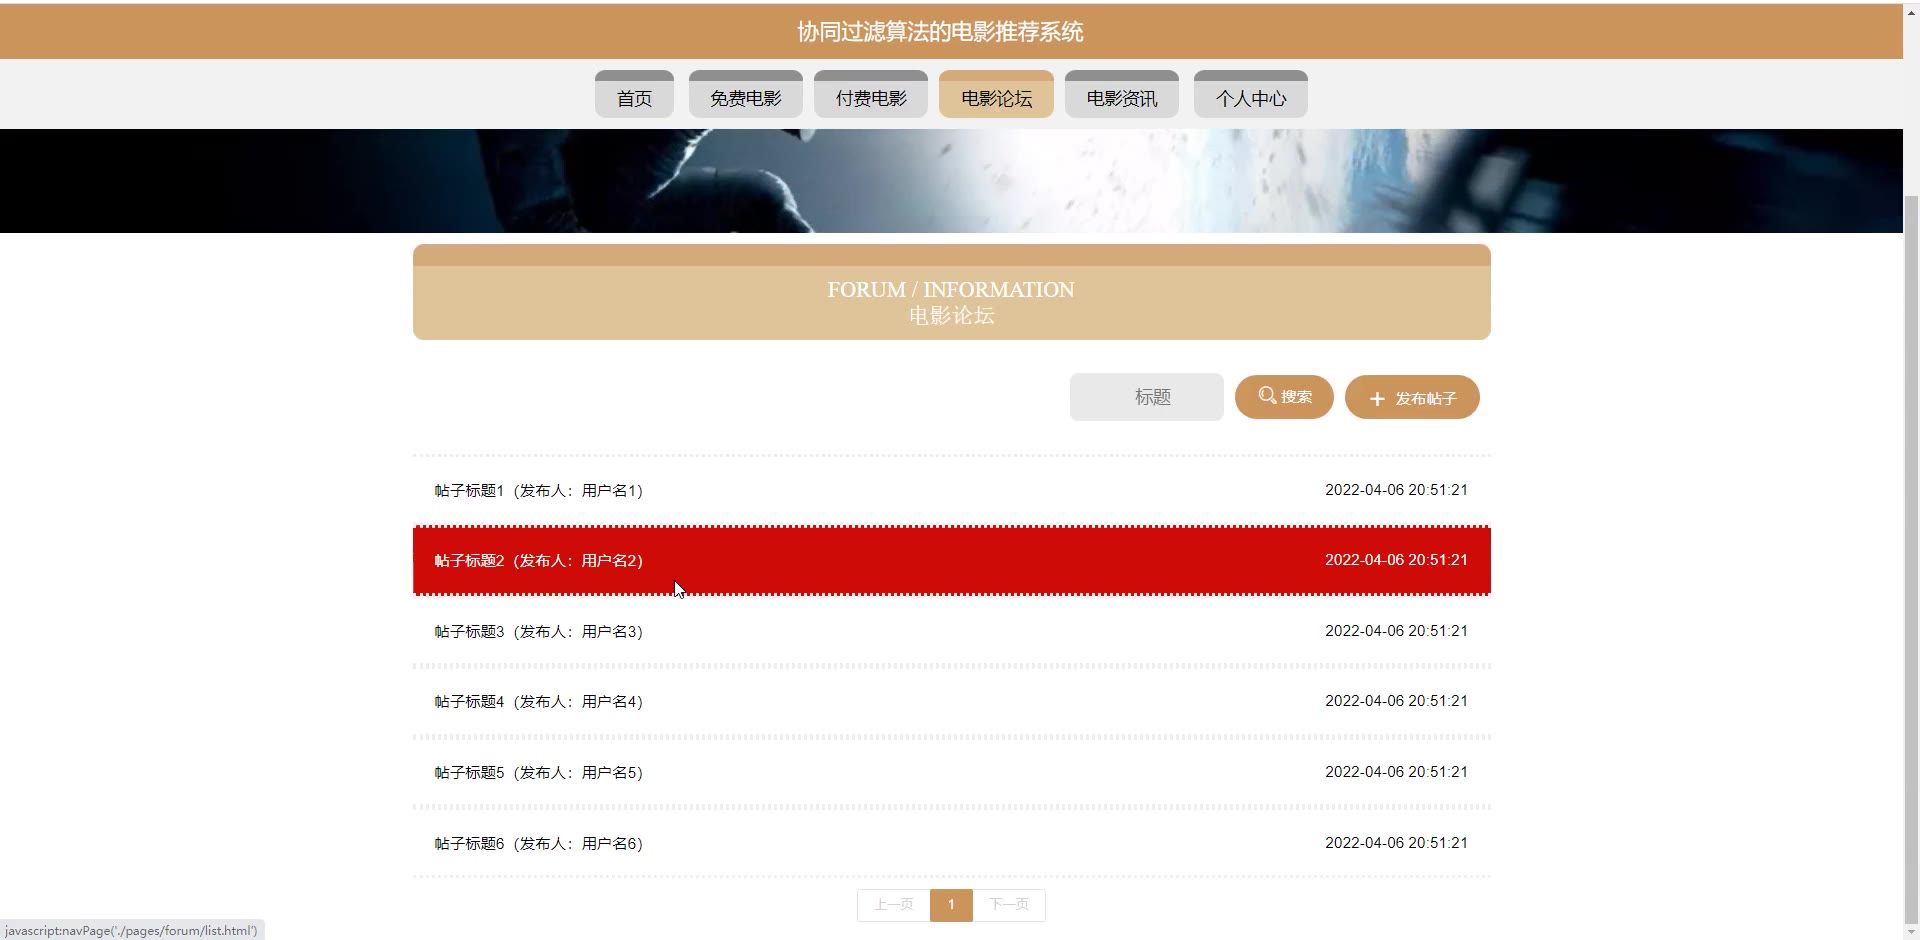Switch to the 付费电影 tab
This screenshot has height=940, width=1920.
coord(871,94)
